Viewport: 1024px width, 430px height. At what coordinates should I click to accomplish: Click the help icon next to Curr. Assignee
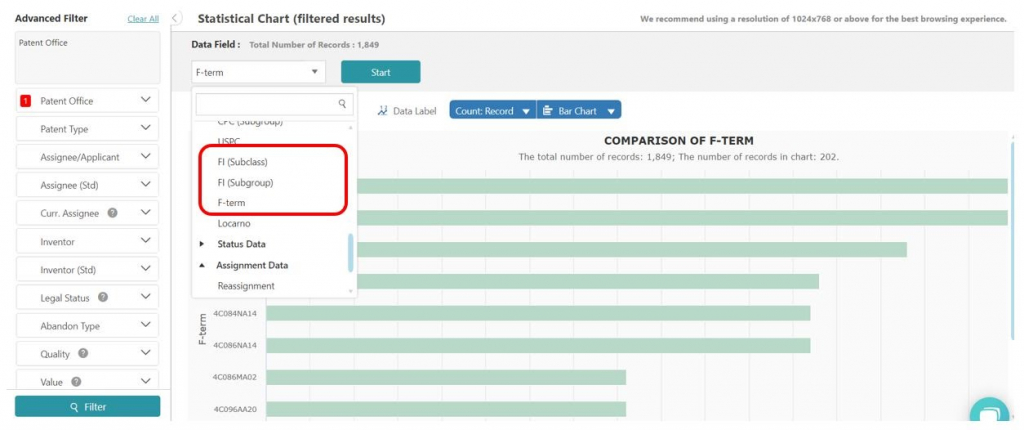pyautogui.click(x=112, y=212)
